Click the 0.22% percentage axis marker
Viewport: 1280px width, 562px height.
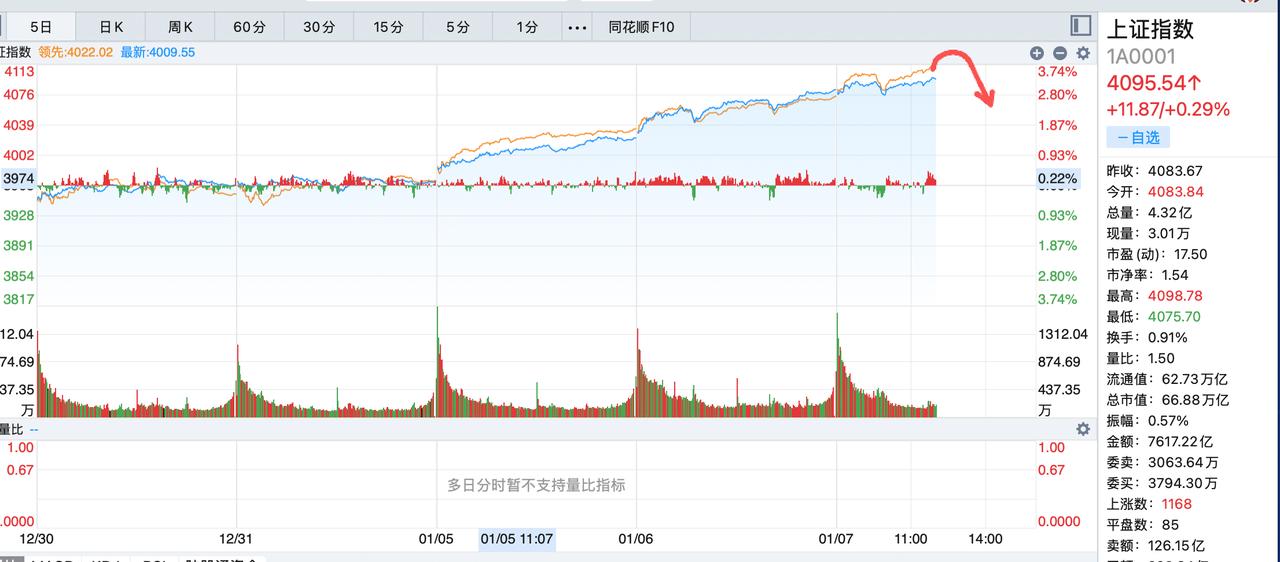(x=1058, y=179)
